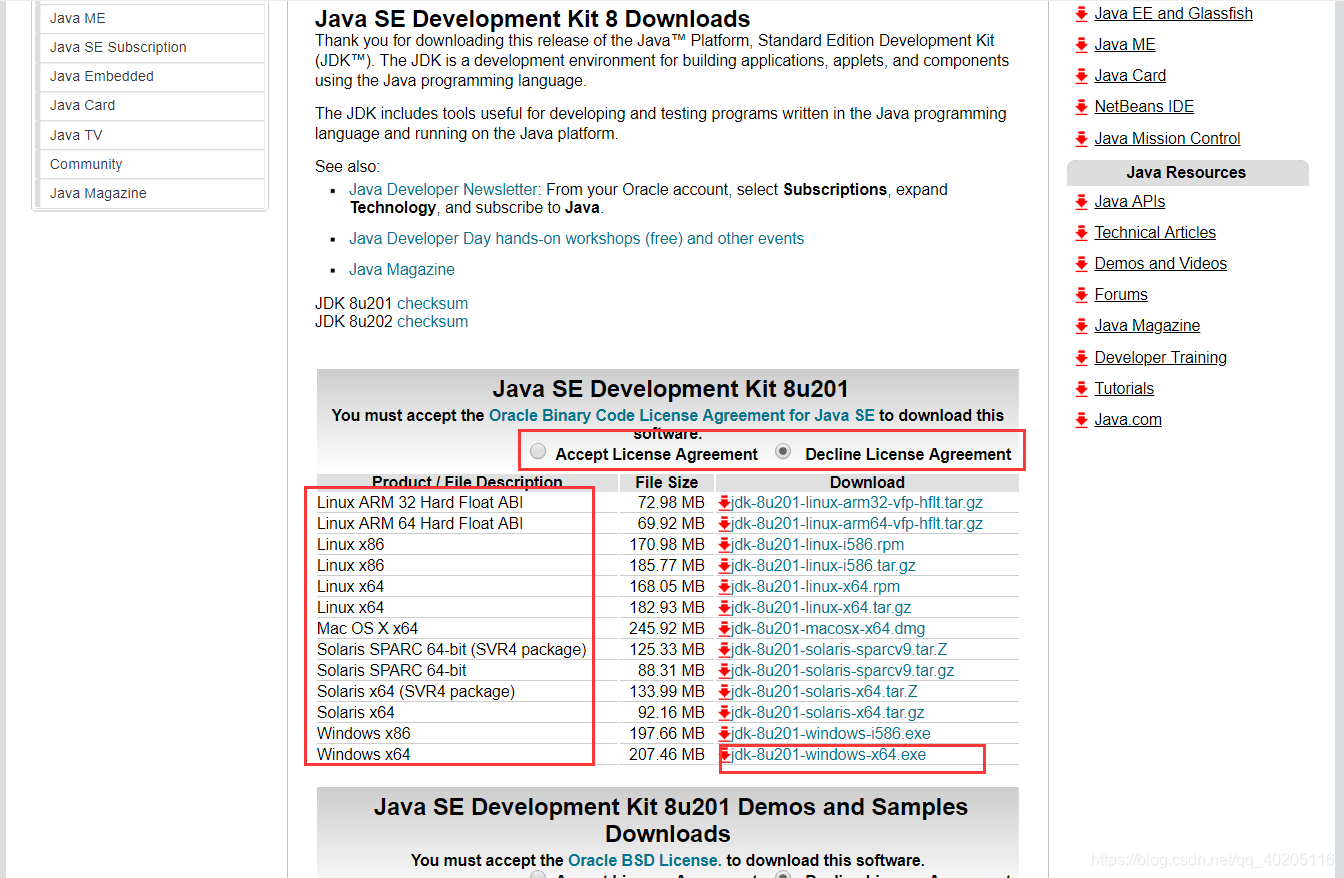This screenshot has height=878, width=1344.
Task: Click the red arrow icon beside right-side Java Magazine link
Action: (x=1081, y=326)
